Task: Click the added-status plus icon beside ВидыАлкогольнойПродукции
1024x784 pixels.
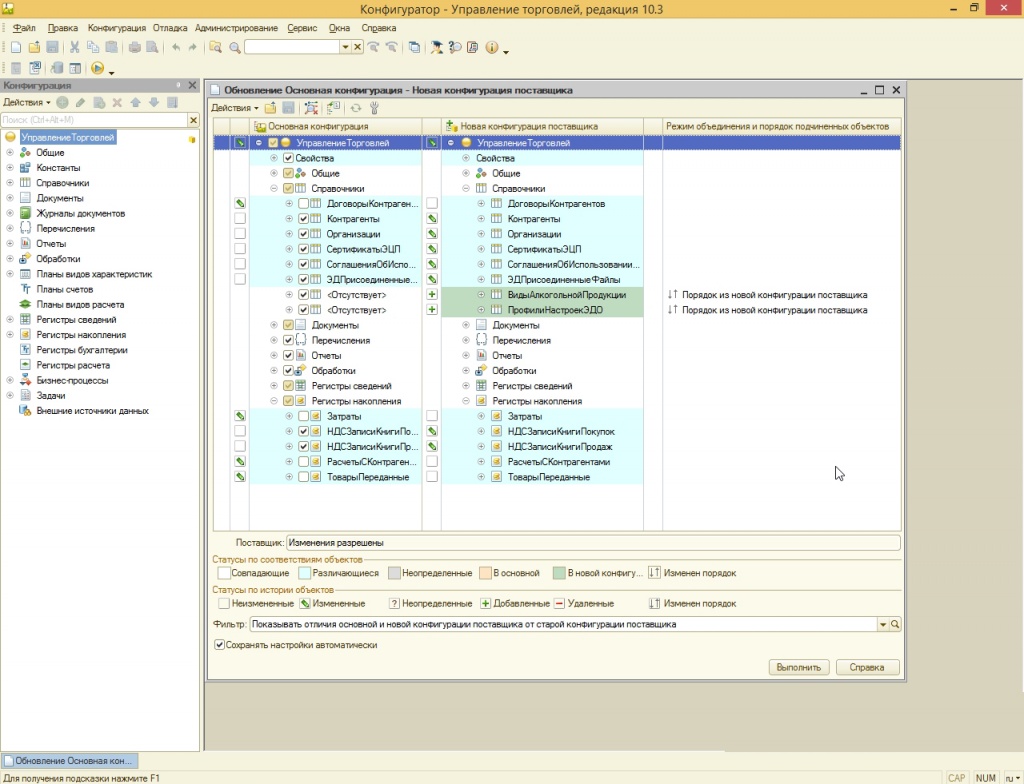Action: (432, 295)
